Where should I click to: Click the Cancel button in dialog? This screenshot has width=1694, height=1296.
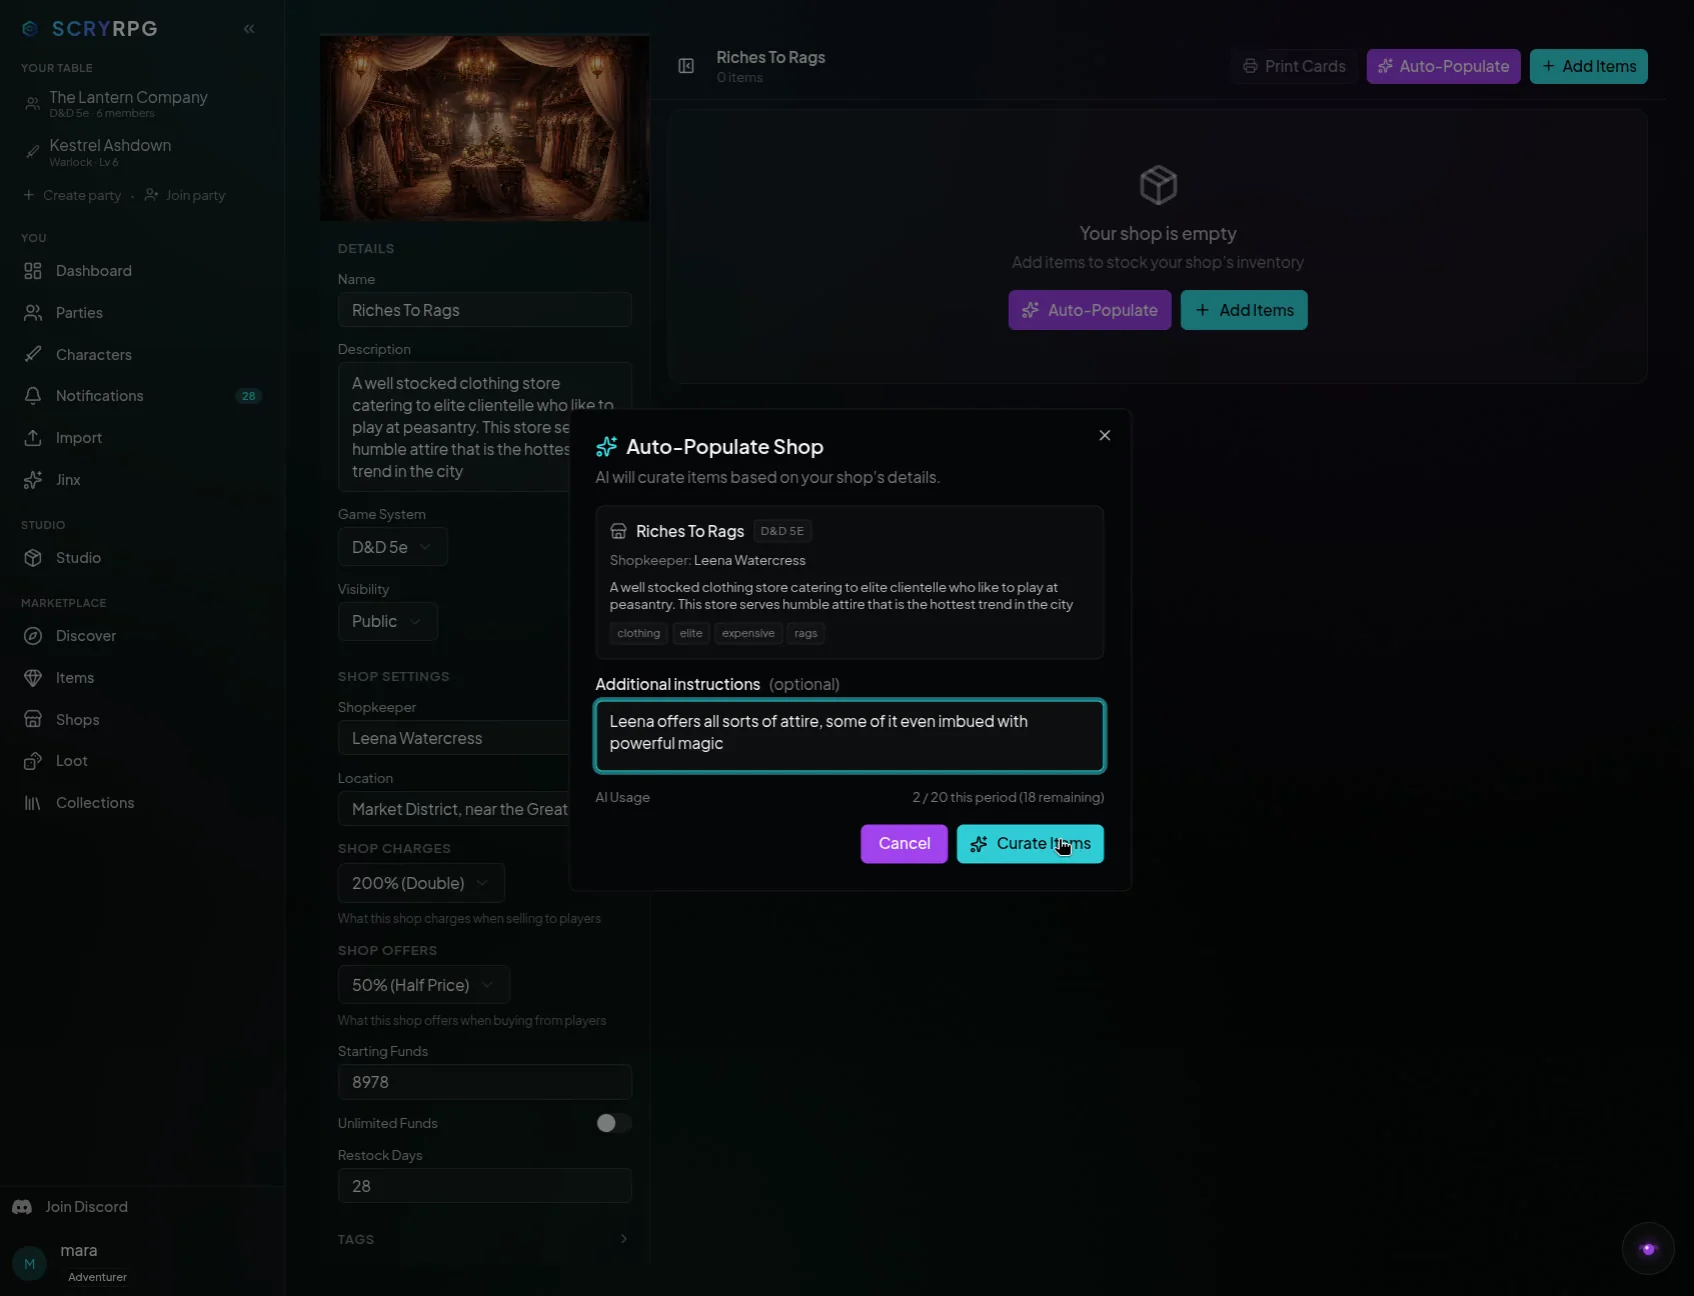pos(904,844)
